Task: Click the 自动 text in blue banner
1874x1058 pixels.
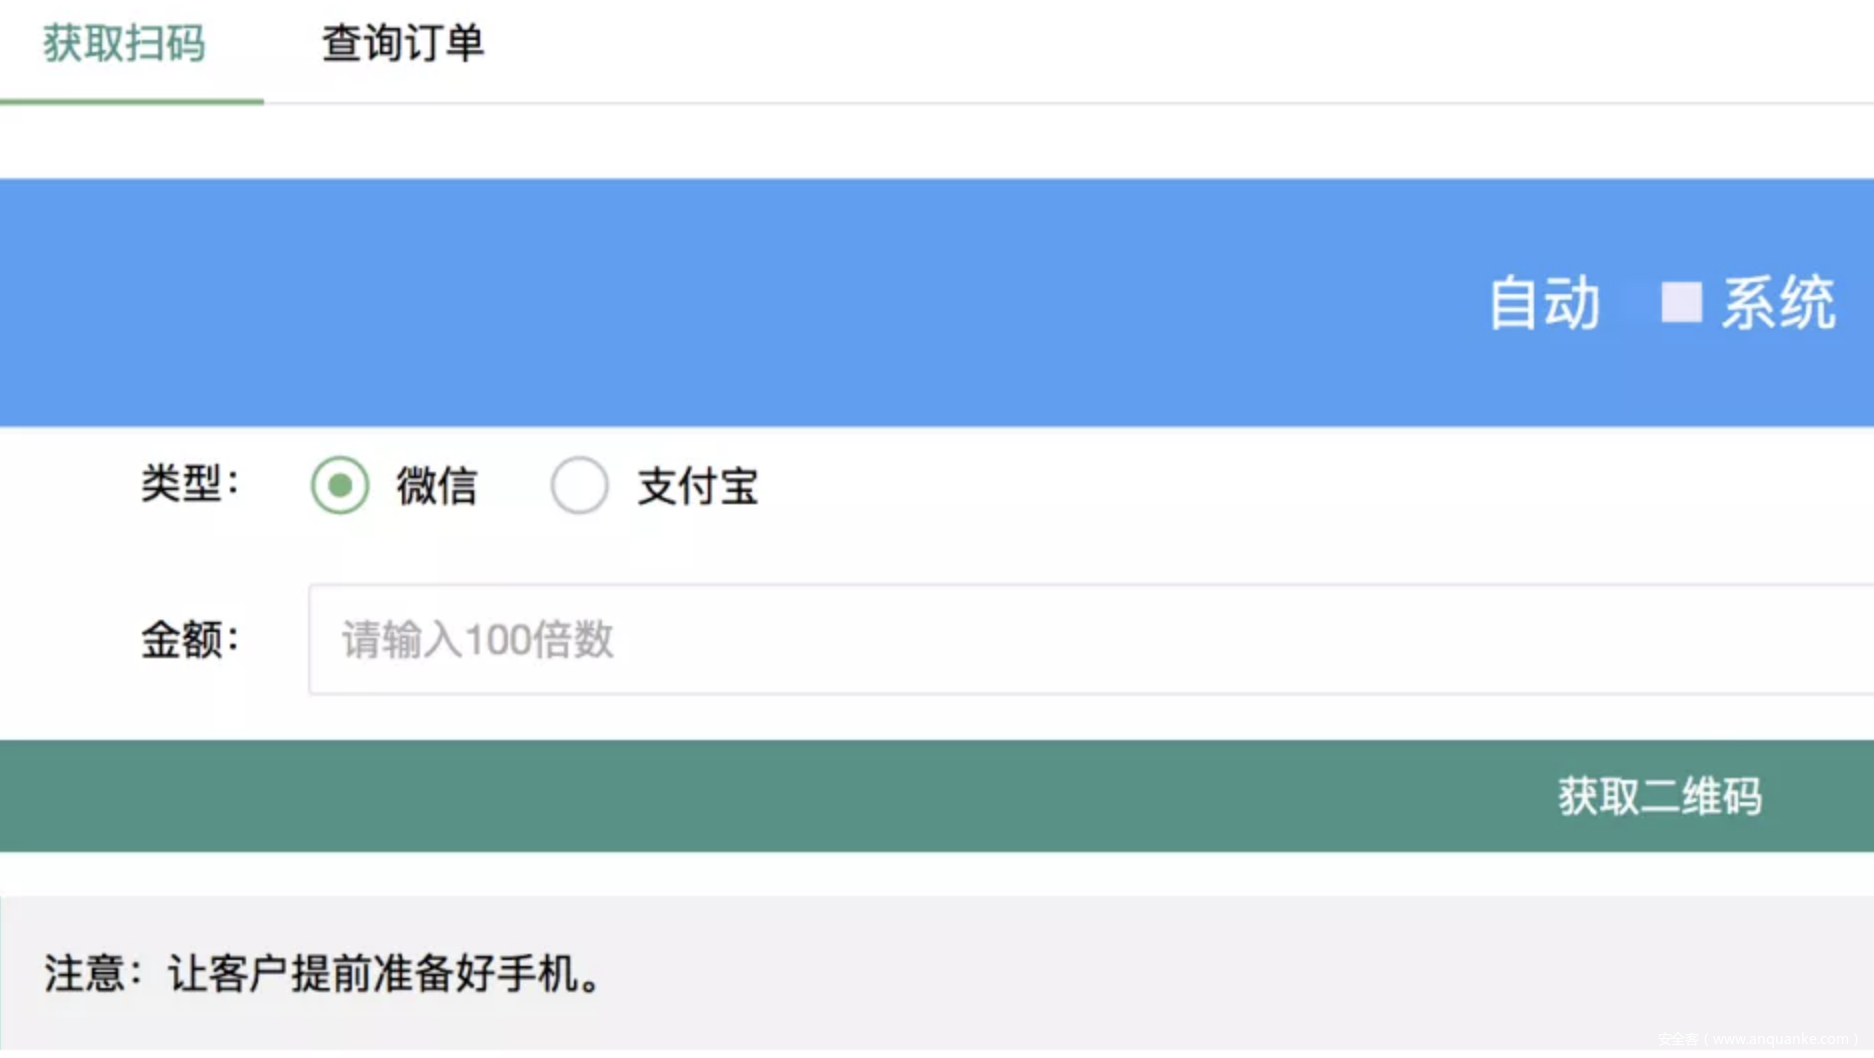Action: [1544, 303]
